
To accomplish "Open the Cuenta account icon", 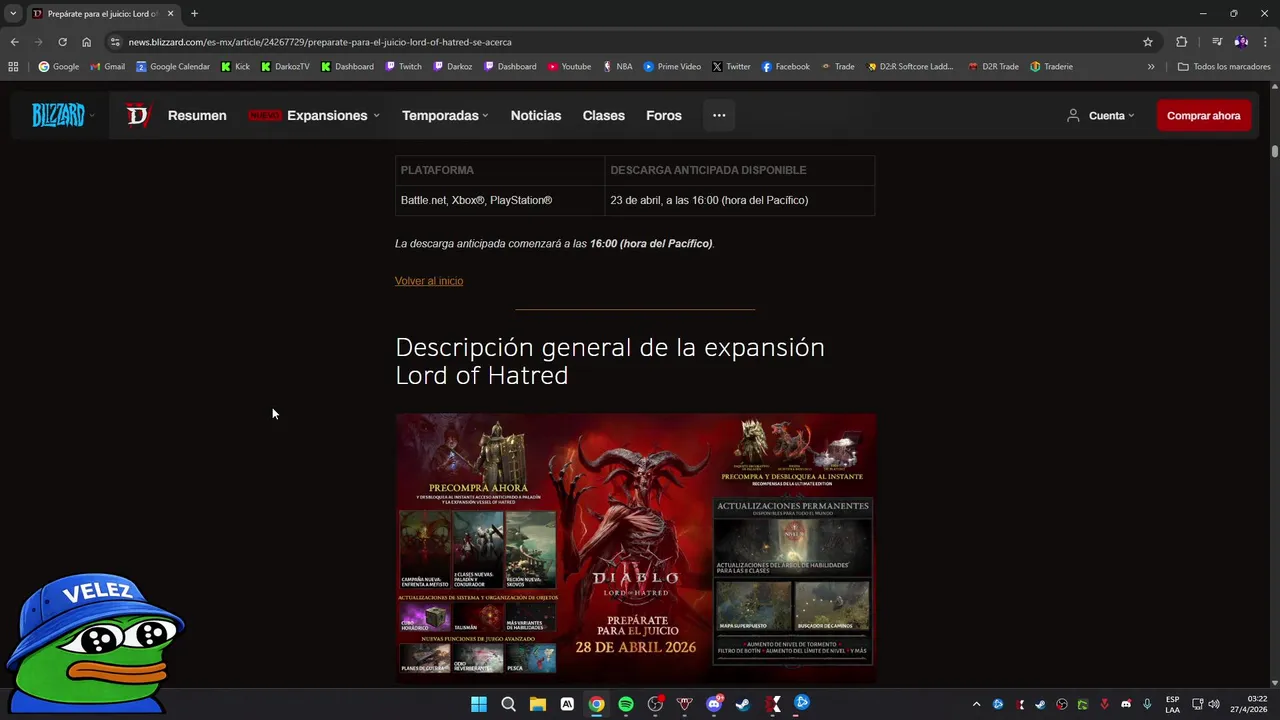I will 1073,116.
